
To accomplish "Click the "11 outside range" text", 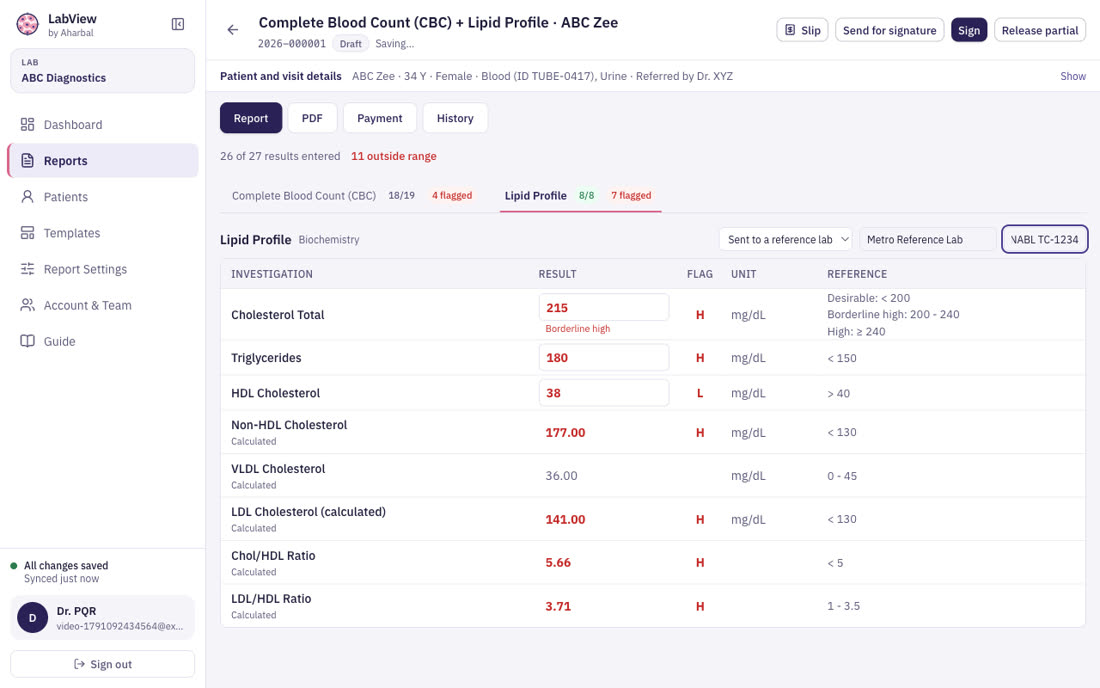I will coord(394,156).
